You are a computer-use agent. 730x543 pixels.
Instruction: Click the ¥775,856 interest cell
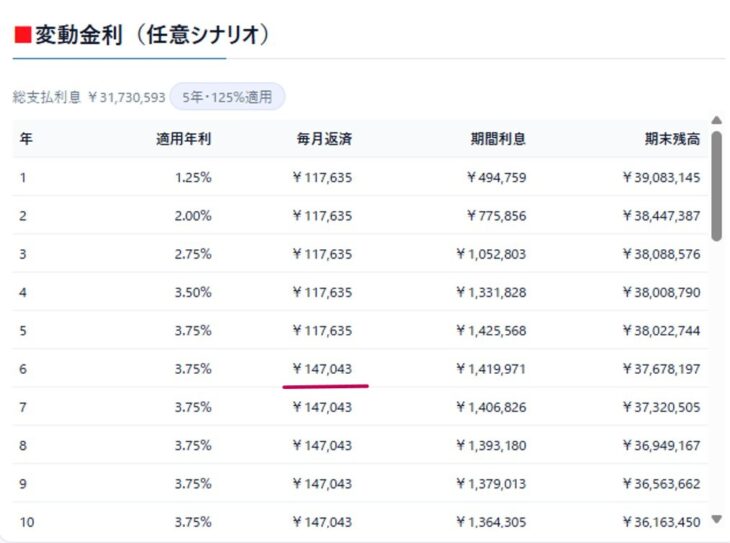tap(497, 216)
